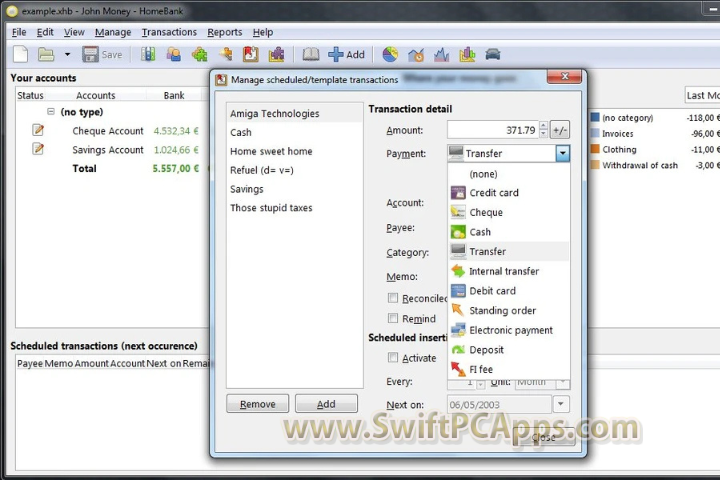Click the Invoices category color swatch
Screen dimensions: 720x480
[595, 133]
